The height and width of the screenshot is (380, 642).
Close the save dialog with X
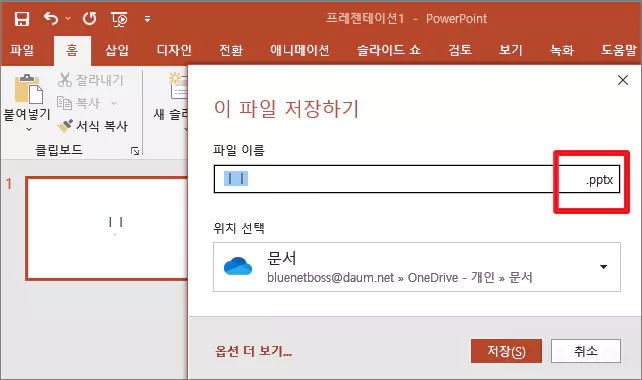623,80
